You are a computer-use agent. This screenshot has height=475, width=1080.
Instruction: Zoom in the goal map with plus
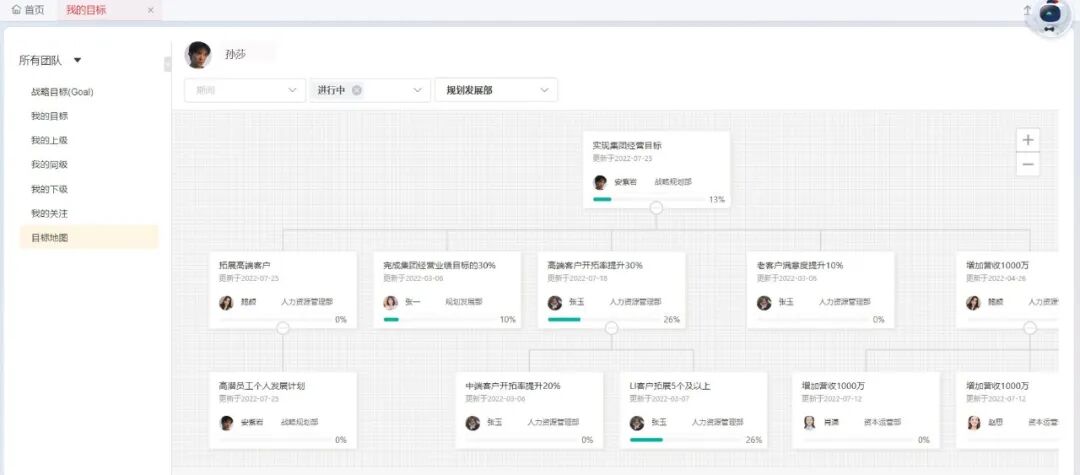tap(1028, 140)
